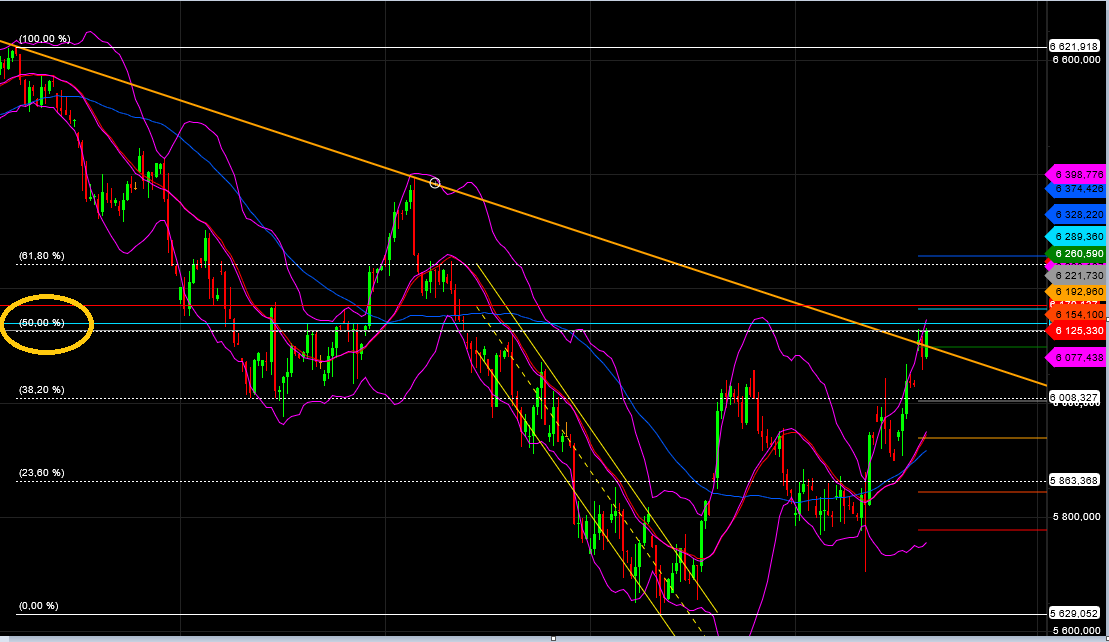This screenshot has height=642, width=1109.
Task: Click the (50,00 %) Fibonacci label
Action: [x=42, y=322]
